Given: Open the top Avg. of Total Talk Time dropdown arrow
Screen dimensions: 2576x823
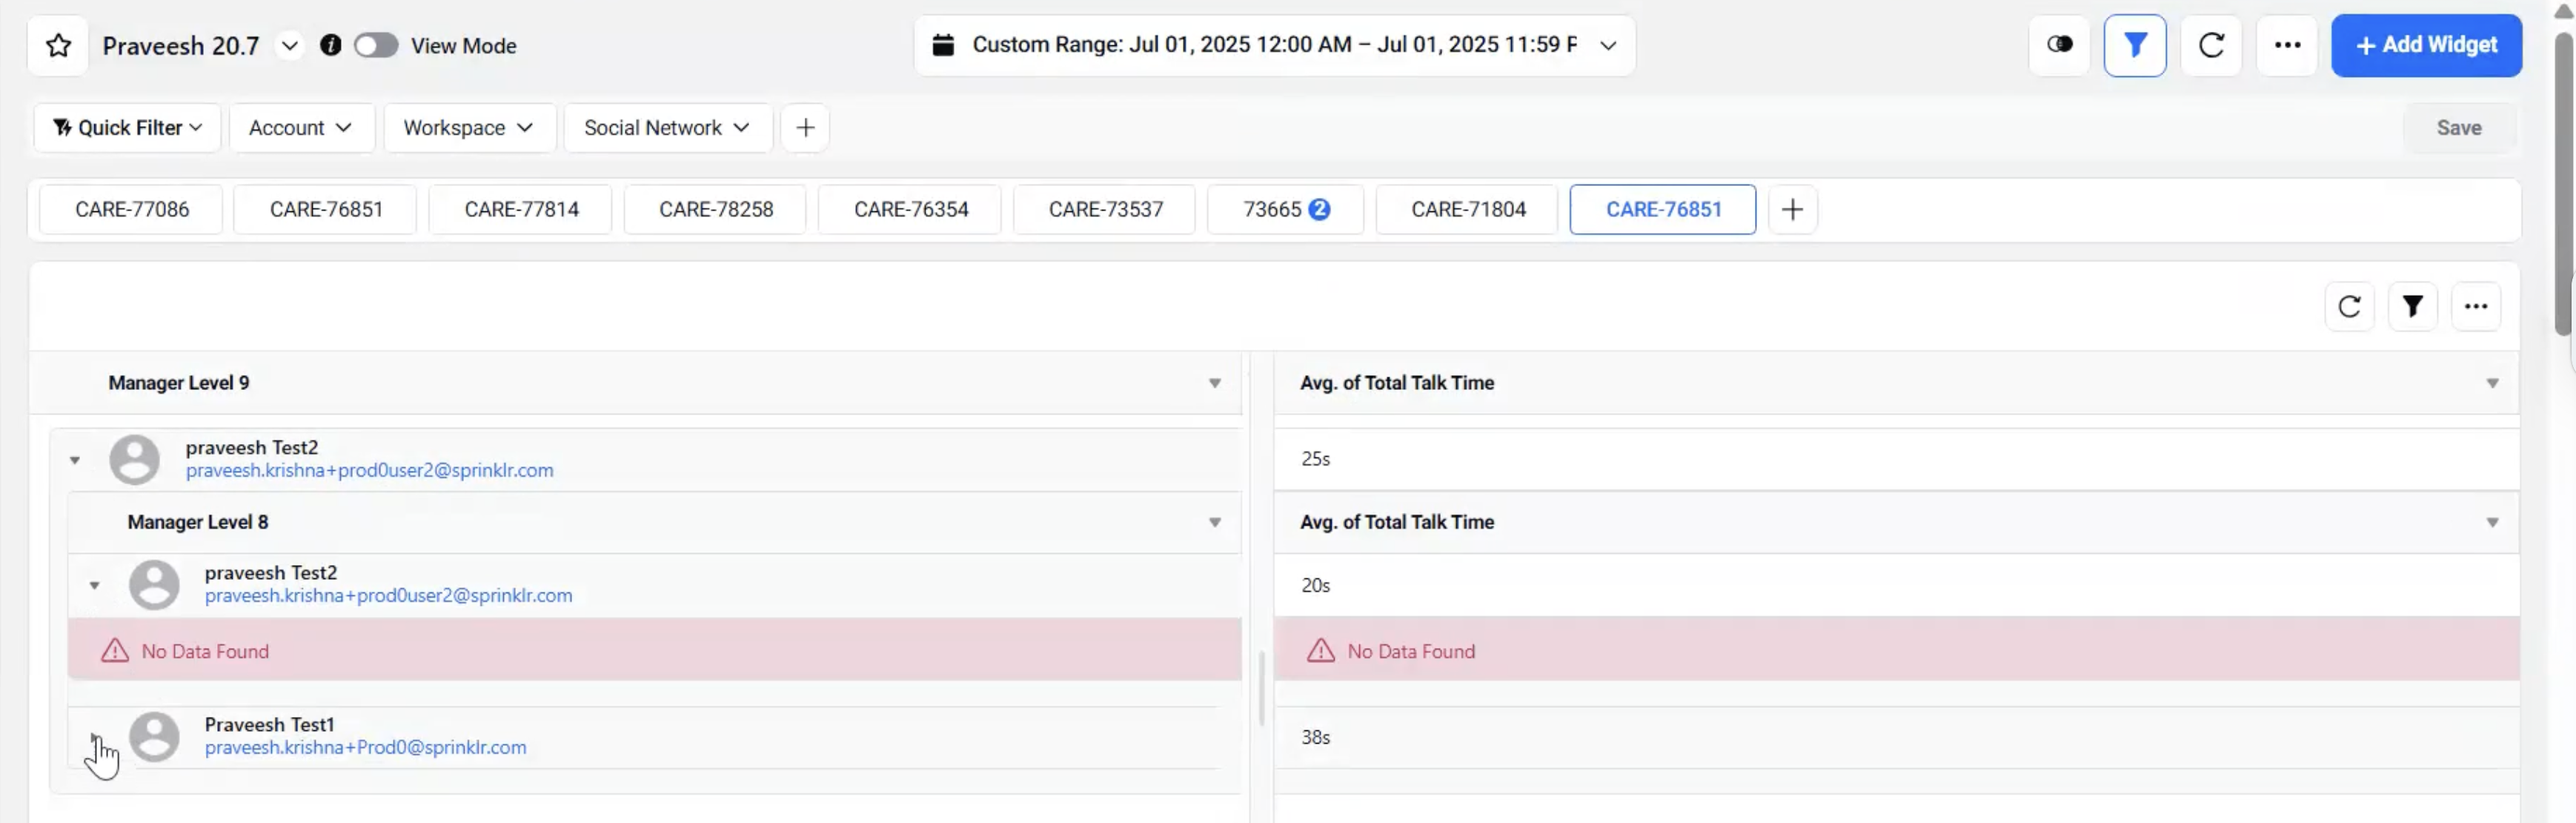Looking at the screenshot, I should point(2492,383).
